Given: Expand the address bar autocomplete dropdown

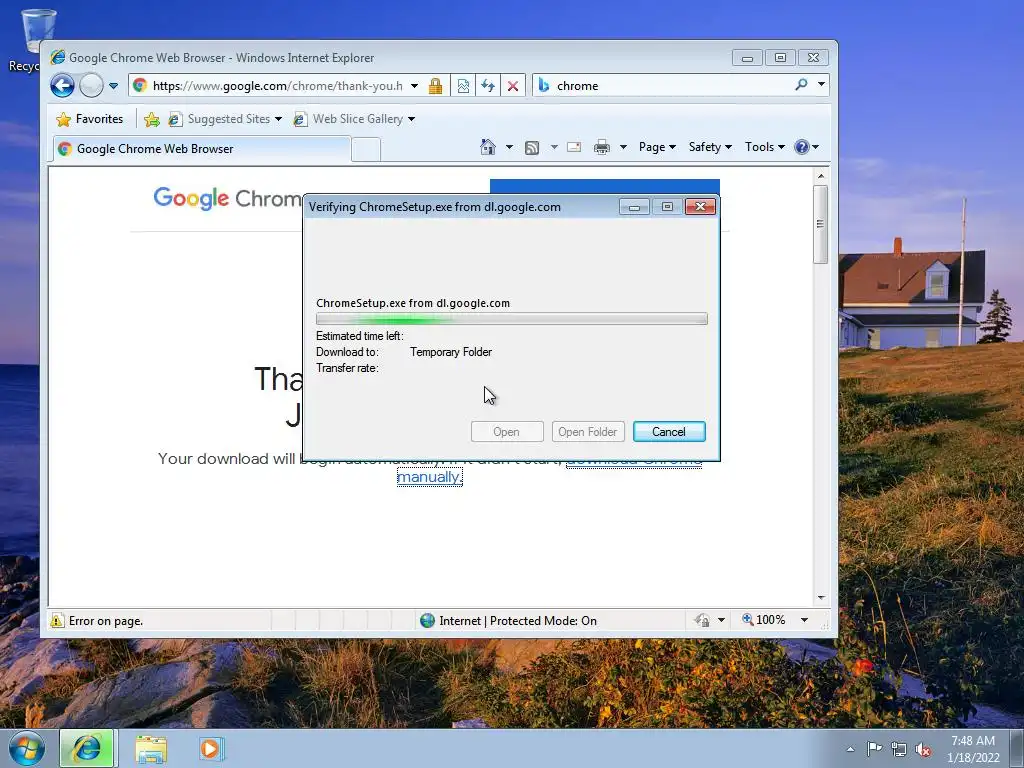Looking at the screenshot, I should 414,86.
